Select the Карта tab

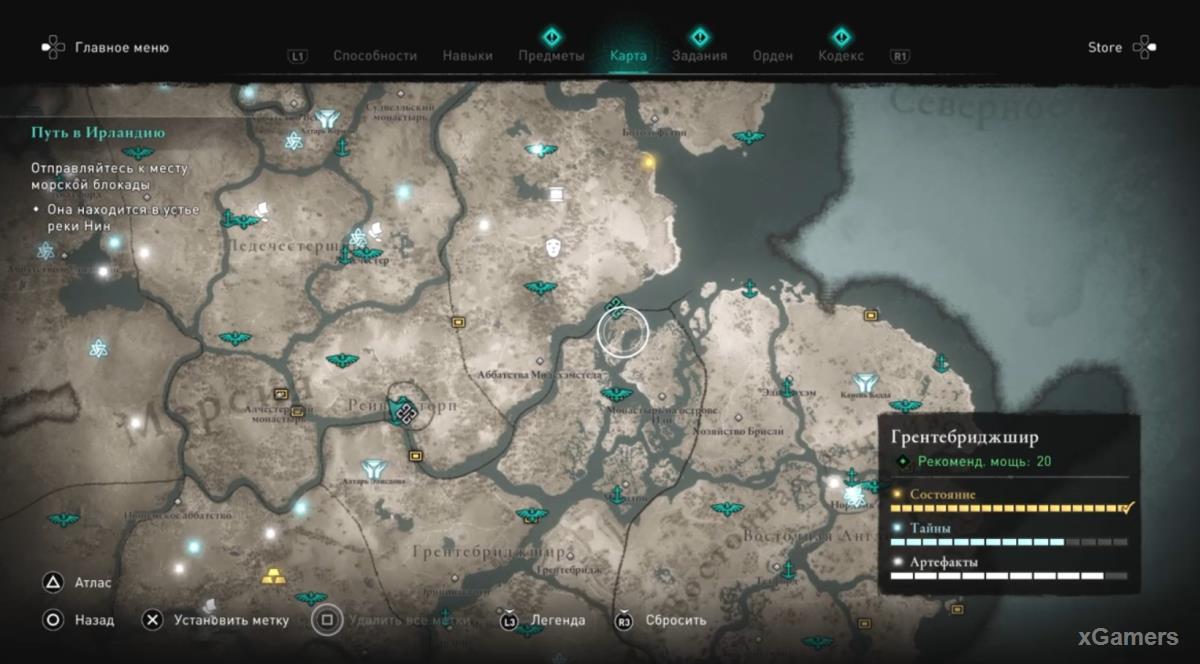pyautogui.click(x=628, y=56)
